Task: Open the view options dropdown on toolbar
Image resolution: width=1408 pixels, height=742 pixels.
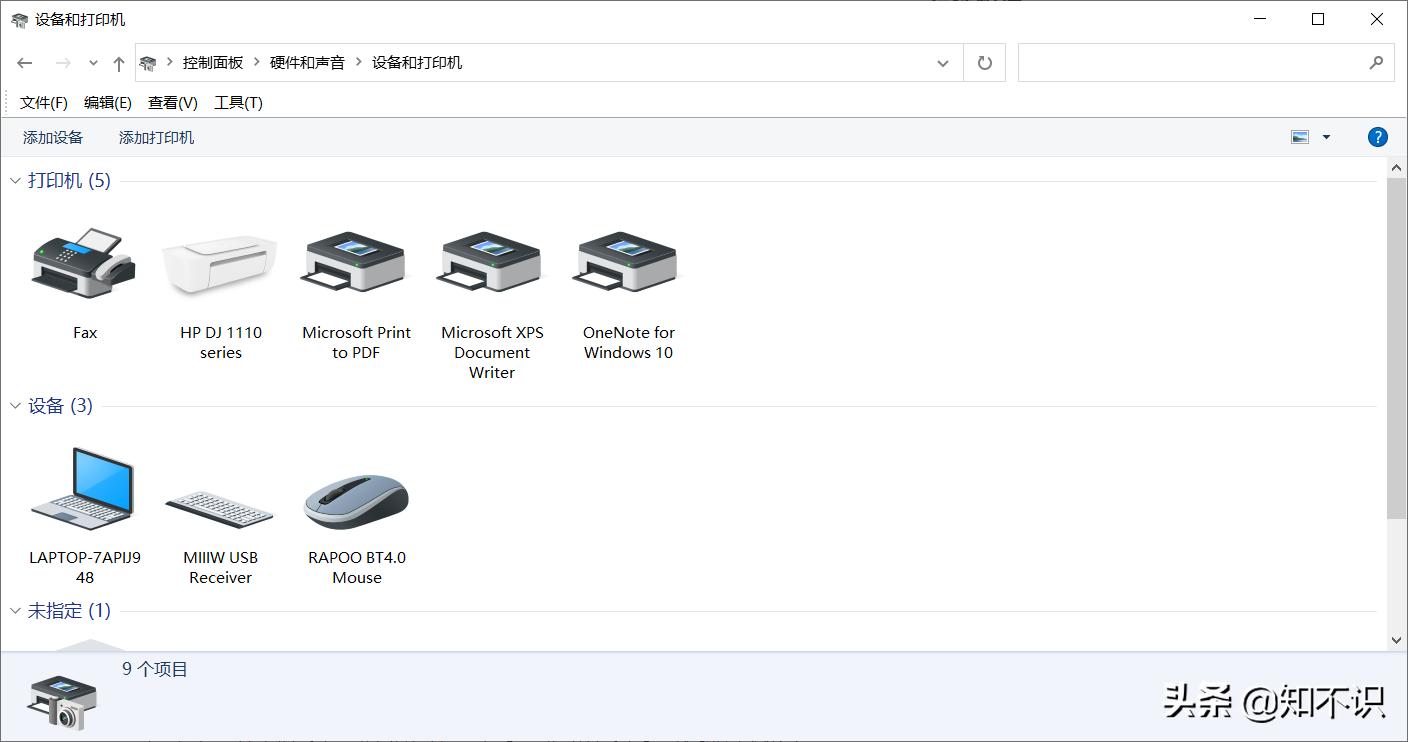Action: coord(1326,137)
